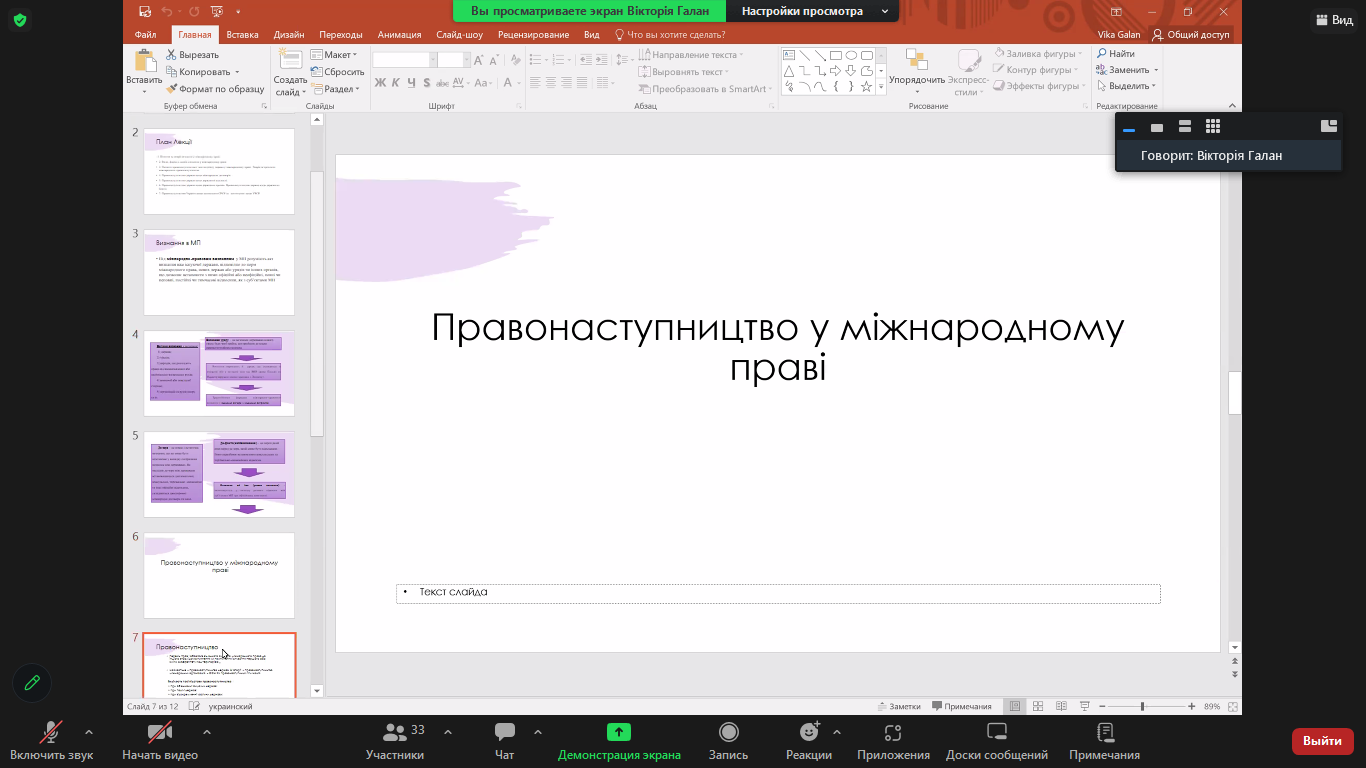
Task: Select the Вырезать (scissors) icon
Action: (x=170, y=54)
